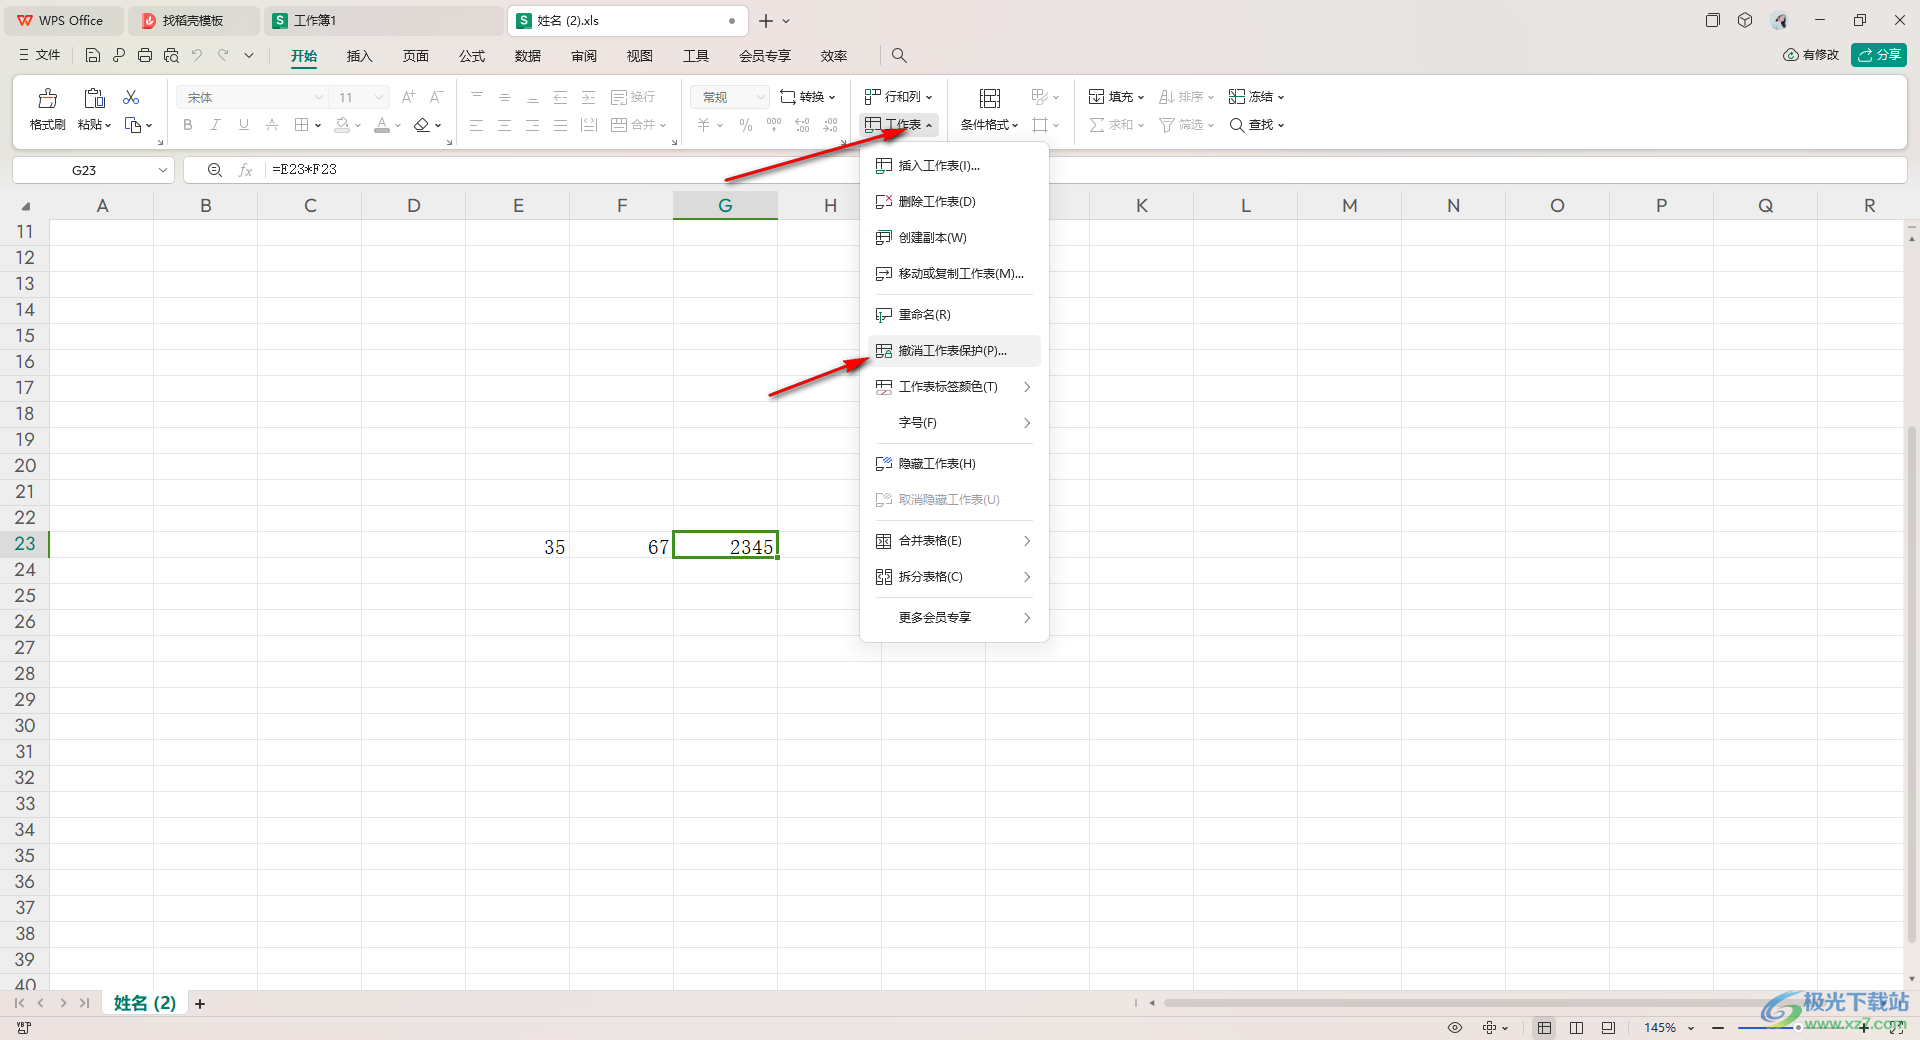Click cell F23 containing 67
Screen dimensions: 1920x1040
coord(621,546)
